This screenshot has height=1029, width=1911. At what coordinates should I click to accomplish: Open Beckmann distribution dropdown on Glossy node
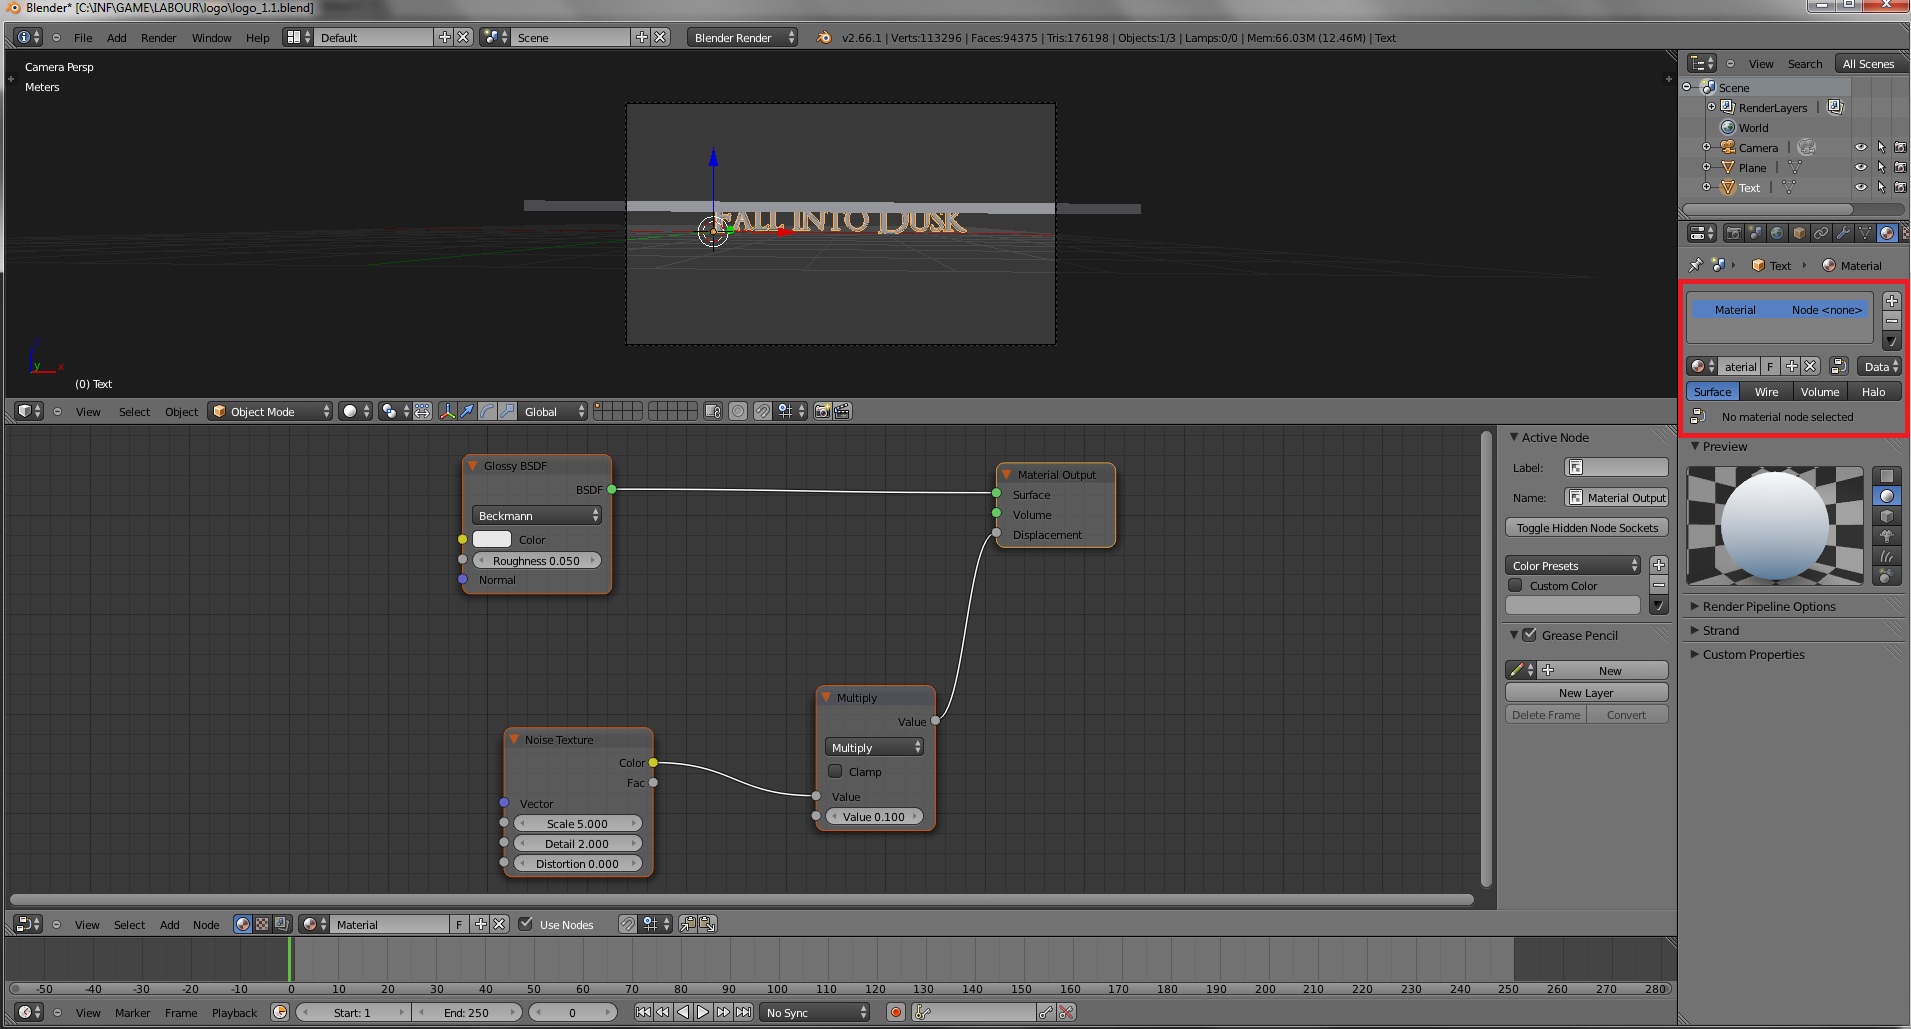pos(537,515)
